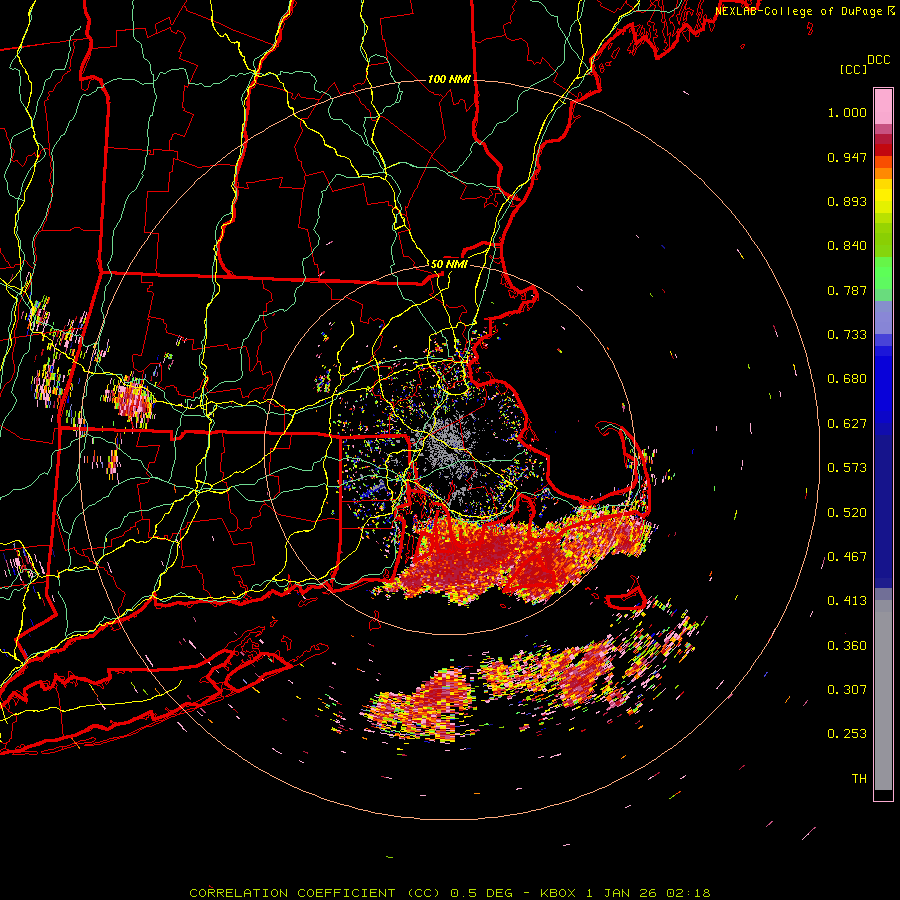Click the gray segment of the color bar
This screenshot has height=900, width=900.
pos(883,695)
